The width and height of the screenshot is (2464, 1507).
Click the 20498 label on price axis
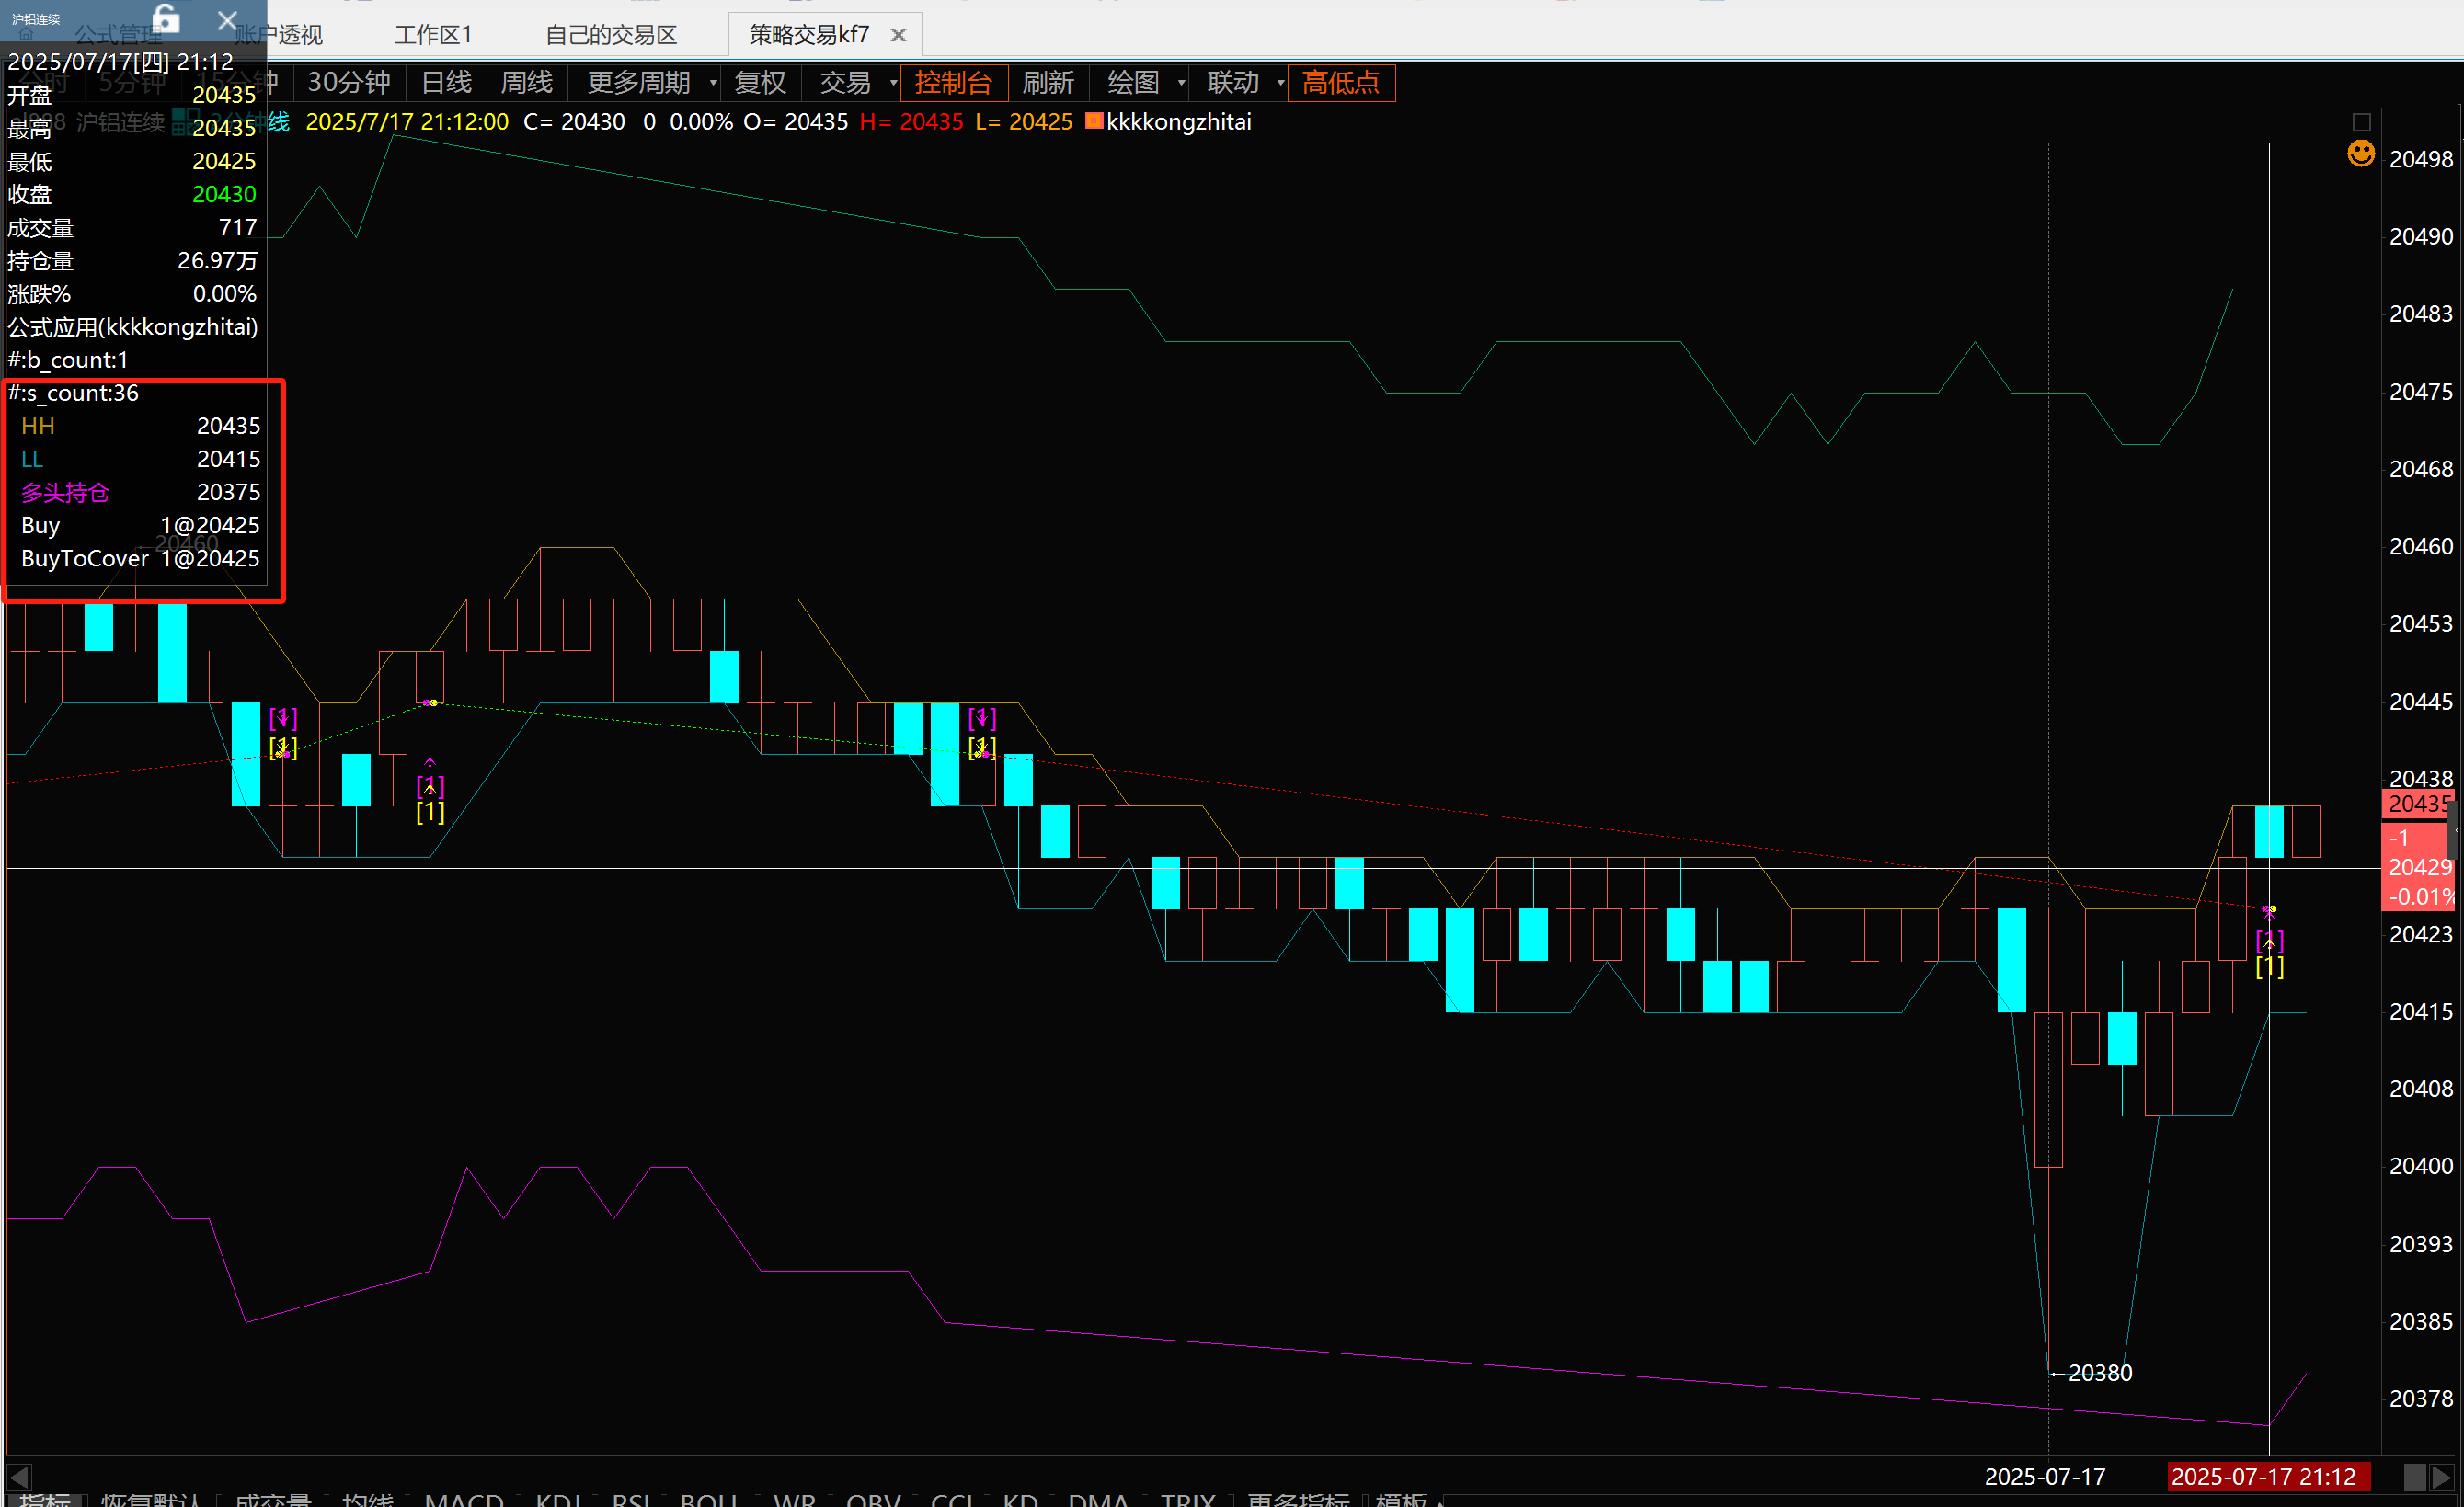(x=2420, y=159)
